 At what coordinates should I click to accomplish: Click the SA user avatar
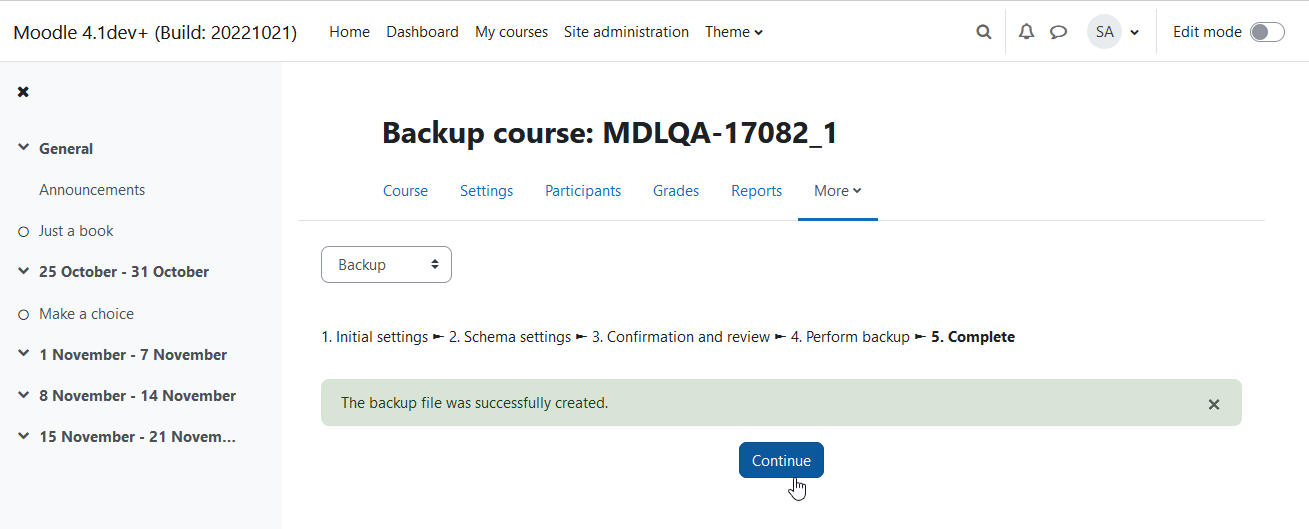[1104, 32]
